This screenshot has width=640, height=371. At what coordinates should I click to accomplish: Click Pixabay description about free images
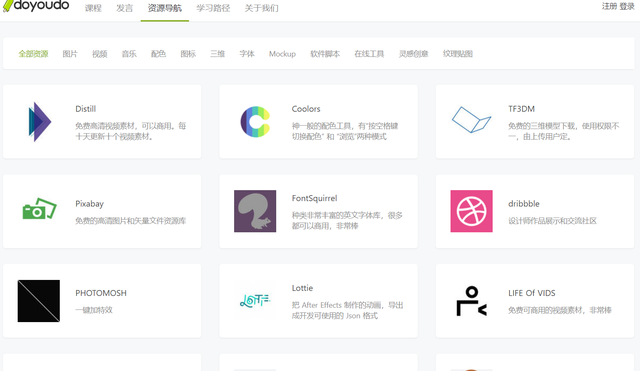coord(131,221)
